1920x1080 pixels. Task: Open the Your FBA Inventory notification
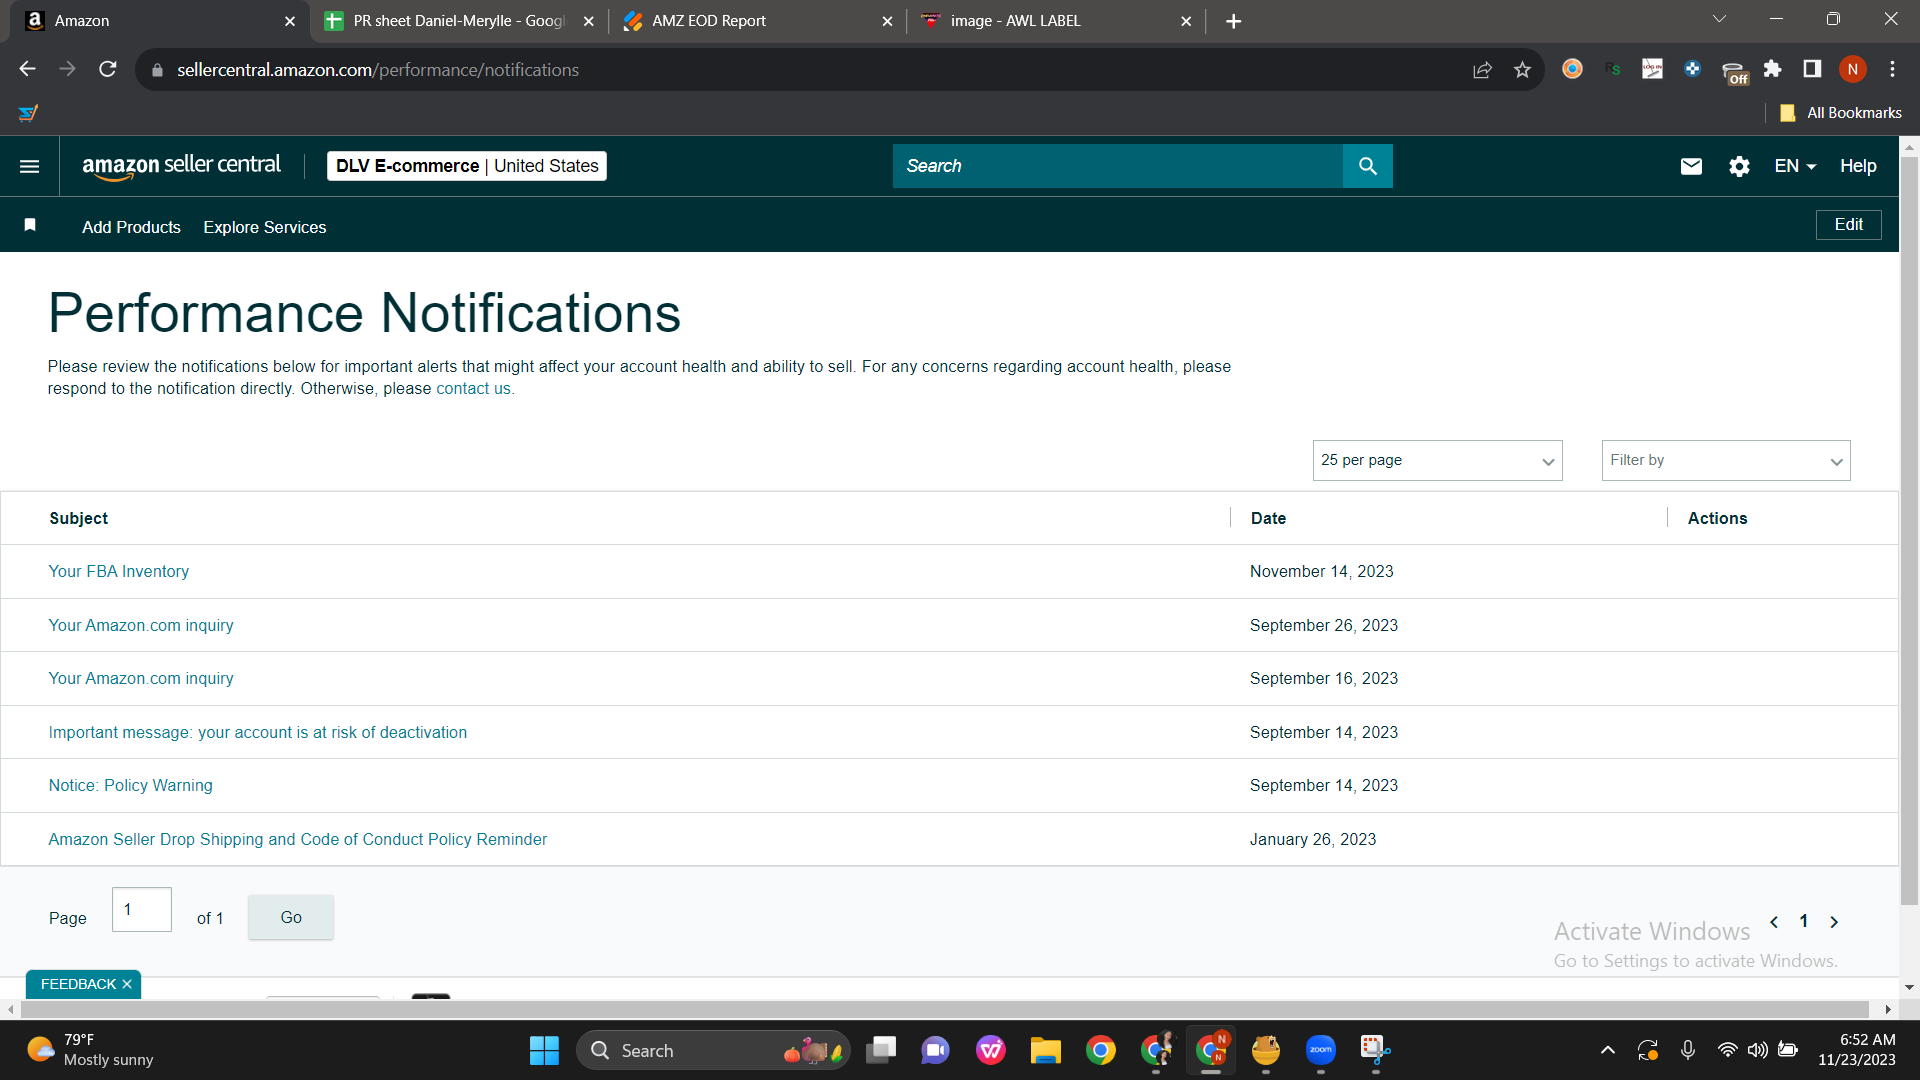tap(119, 572)
